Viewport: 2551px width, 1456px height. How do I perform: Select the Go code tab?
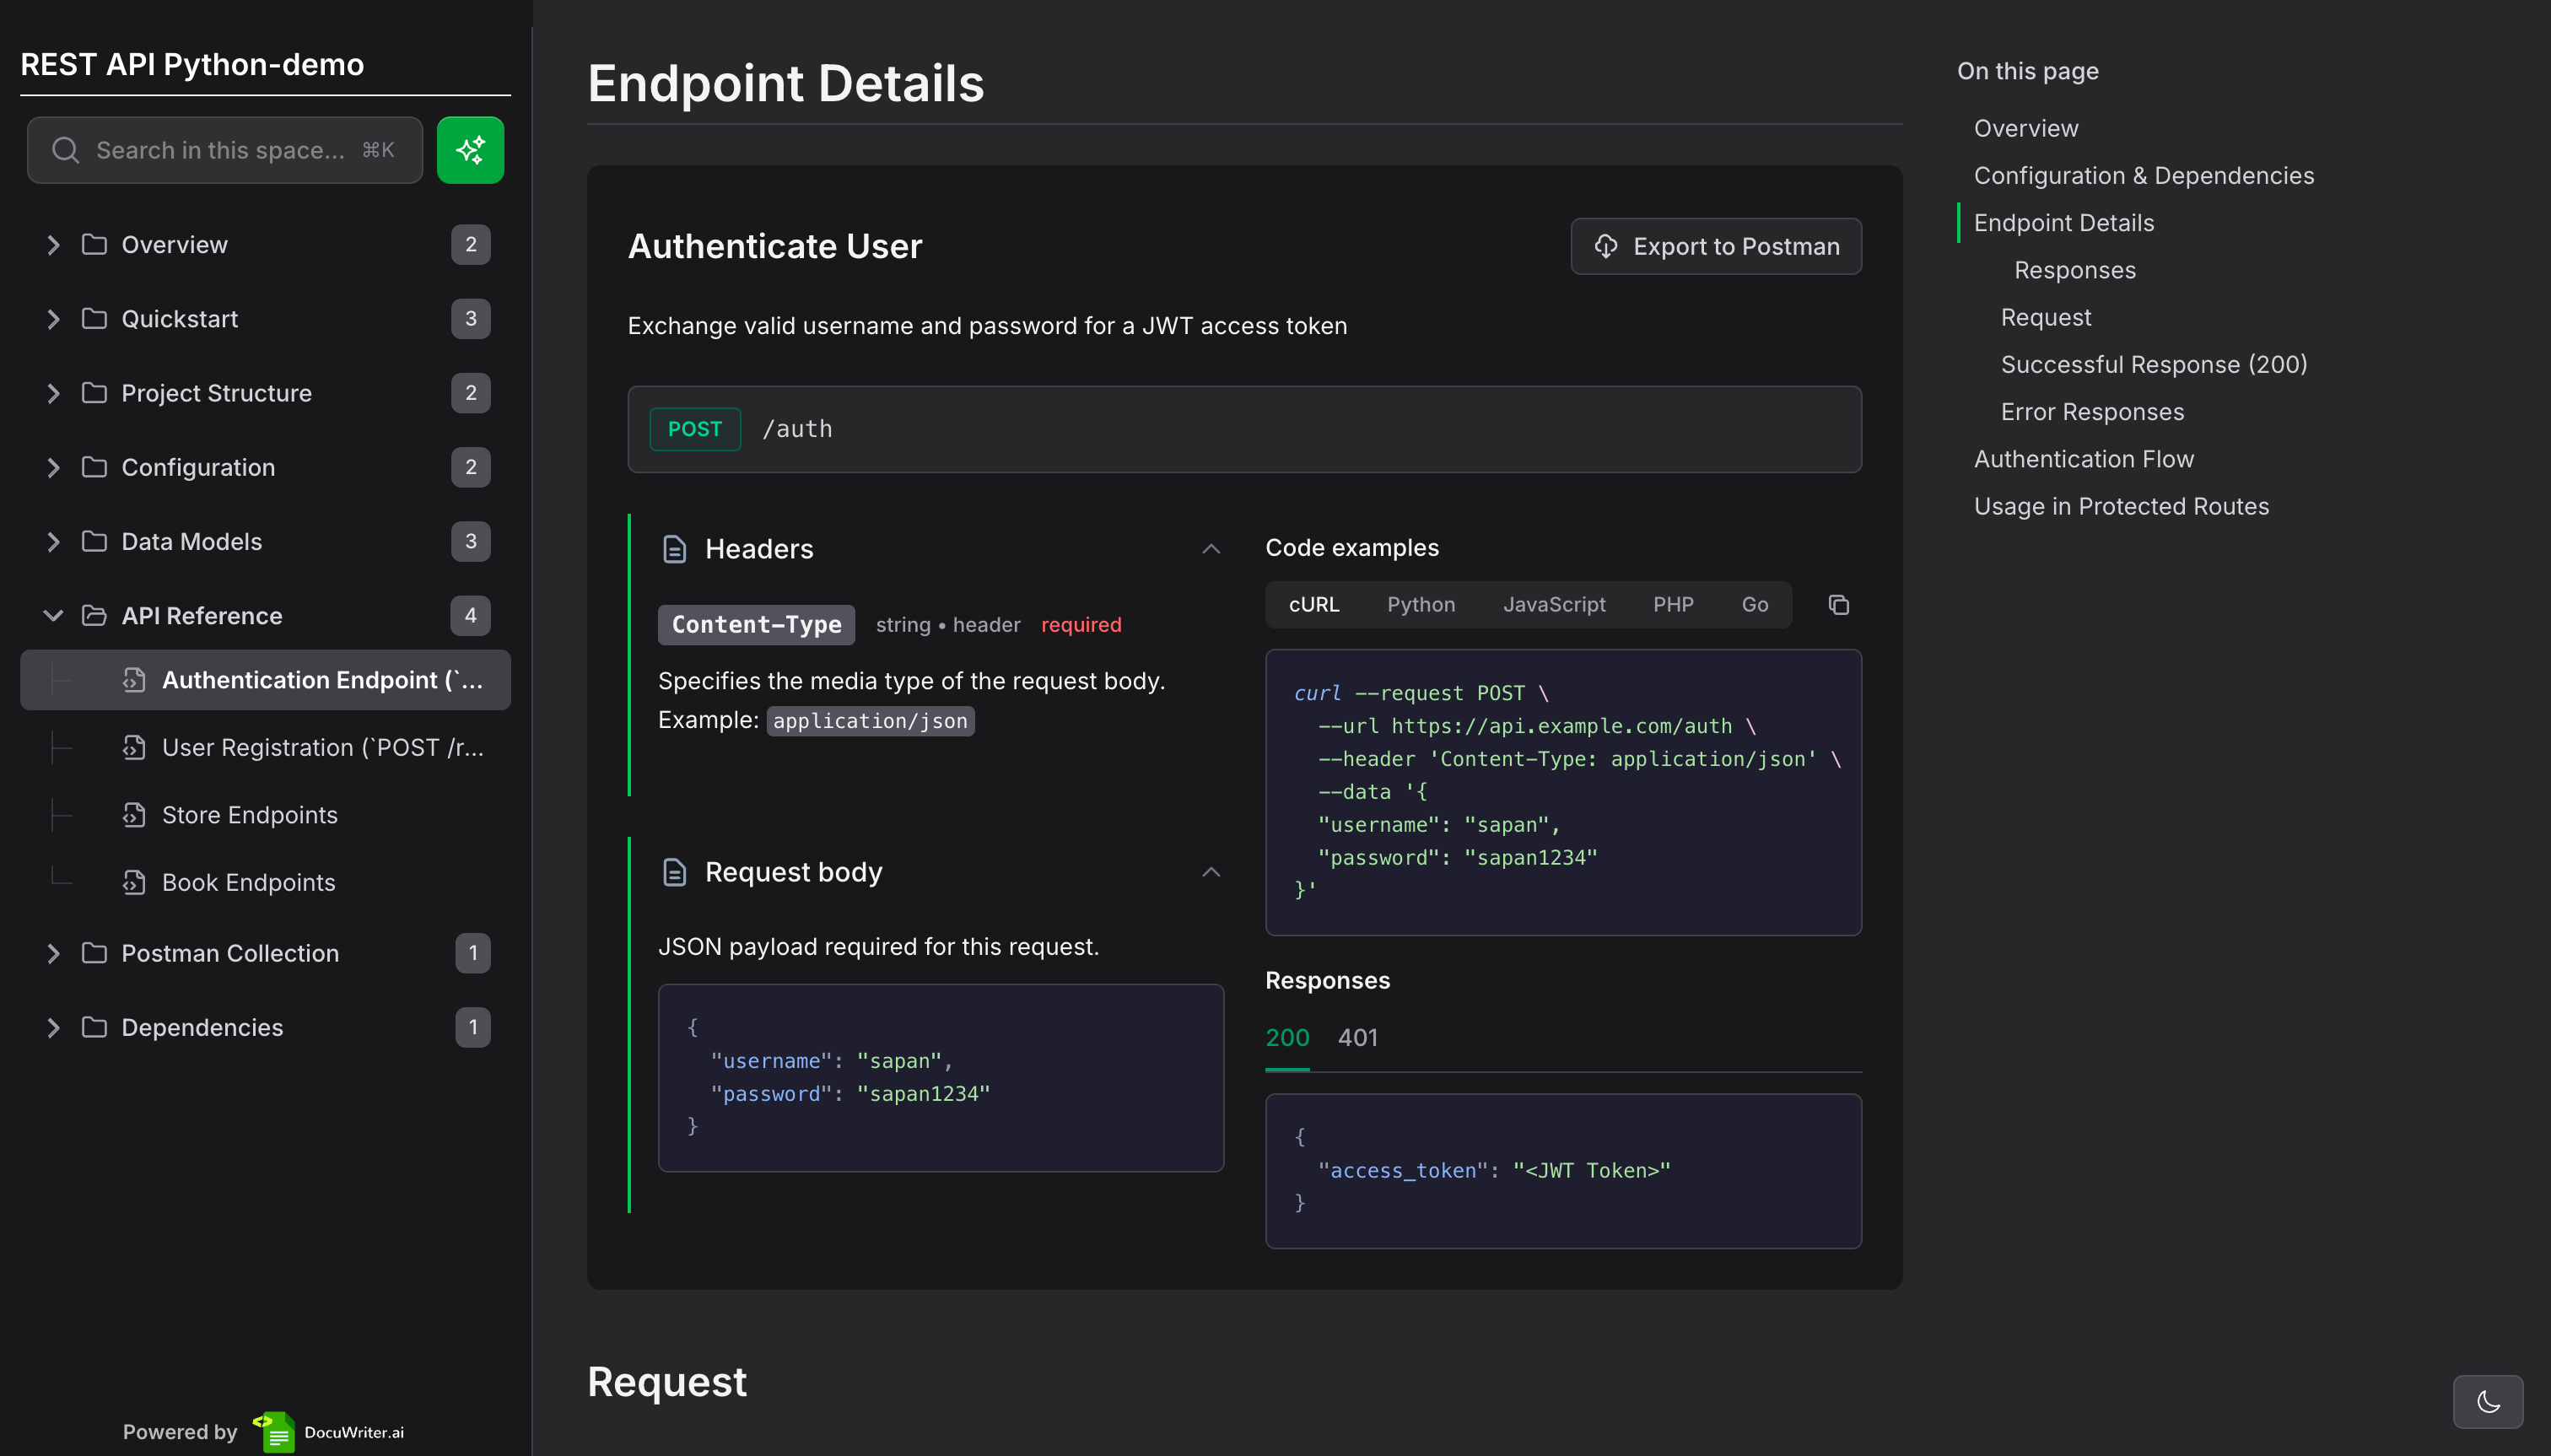[1755, 605]
